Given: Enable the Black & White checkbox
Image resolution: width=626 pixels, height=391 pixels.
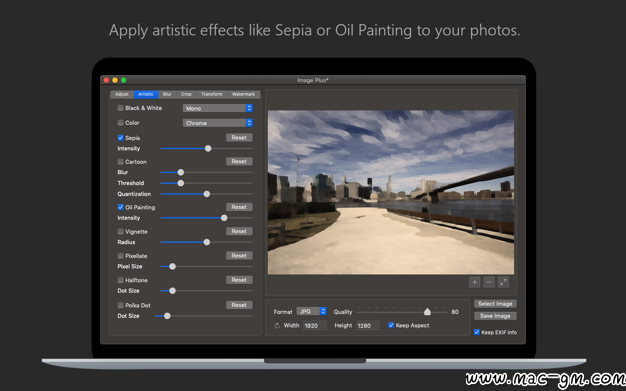Looking at the screenshot, I should (121, 108).
